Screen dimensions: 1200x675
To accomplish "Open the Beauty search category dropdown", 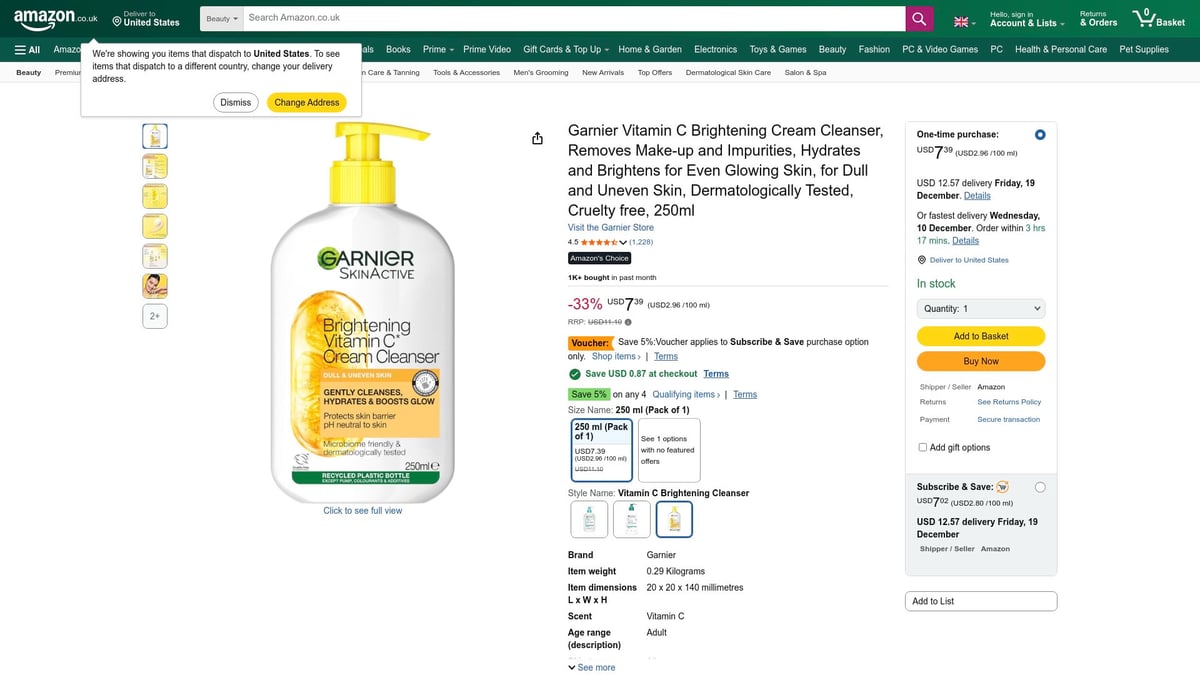I will 221,17.
